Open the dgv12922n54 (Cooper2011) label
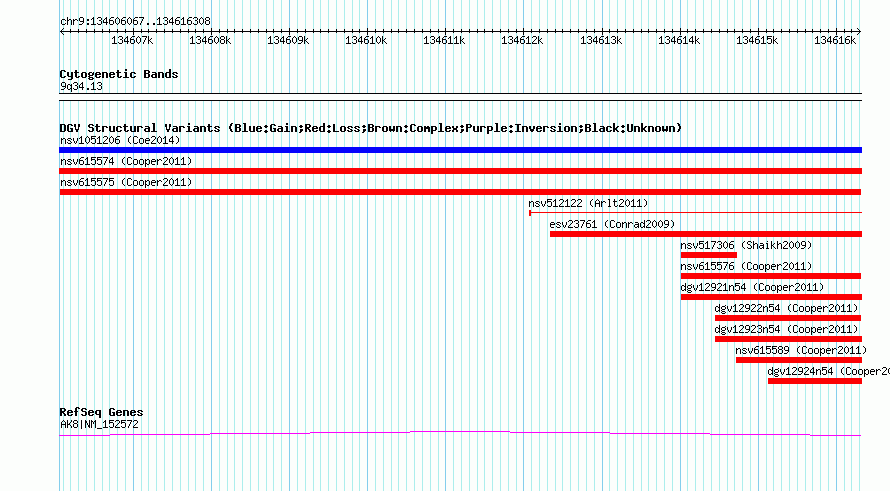Screen dimensions: 890x491 tap(786, 308)
